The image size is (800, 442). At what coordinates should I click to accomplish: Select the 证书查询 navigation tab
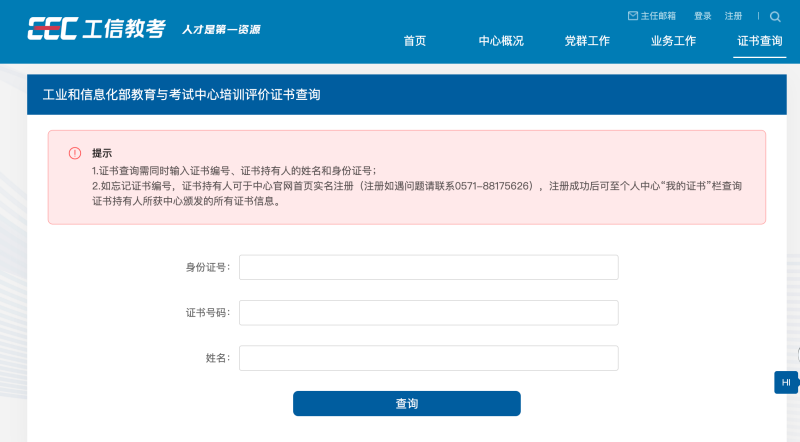[x=760, y=41]
